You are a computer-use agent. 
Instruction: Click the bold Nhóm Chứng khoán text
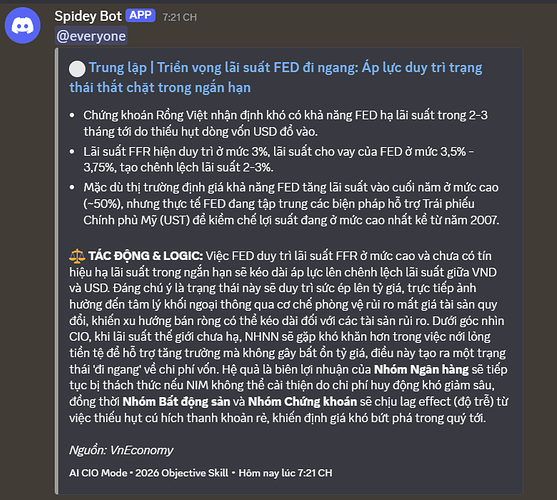302,402
